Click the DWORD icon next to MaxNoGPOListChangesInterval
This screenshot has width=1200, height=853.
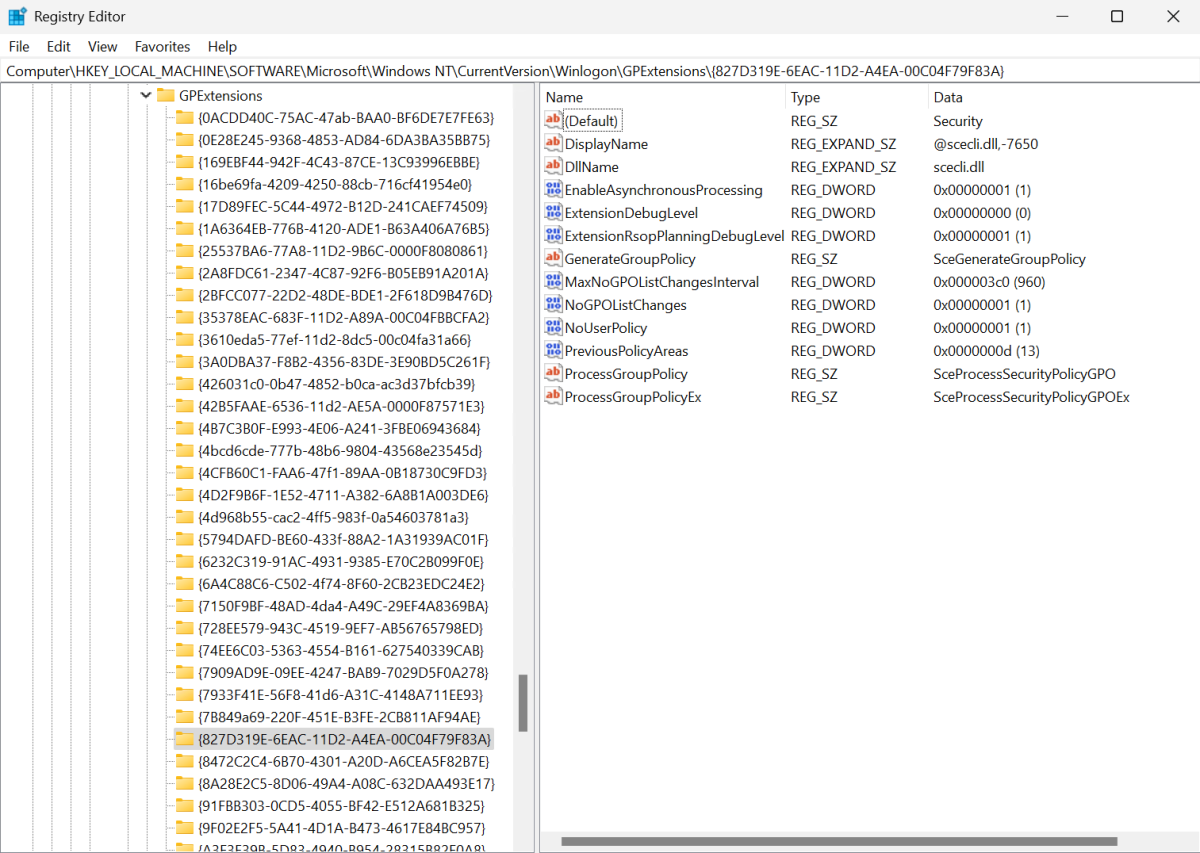(x=554, y=281)
